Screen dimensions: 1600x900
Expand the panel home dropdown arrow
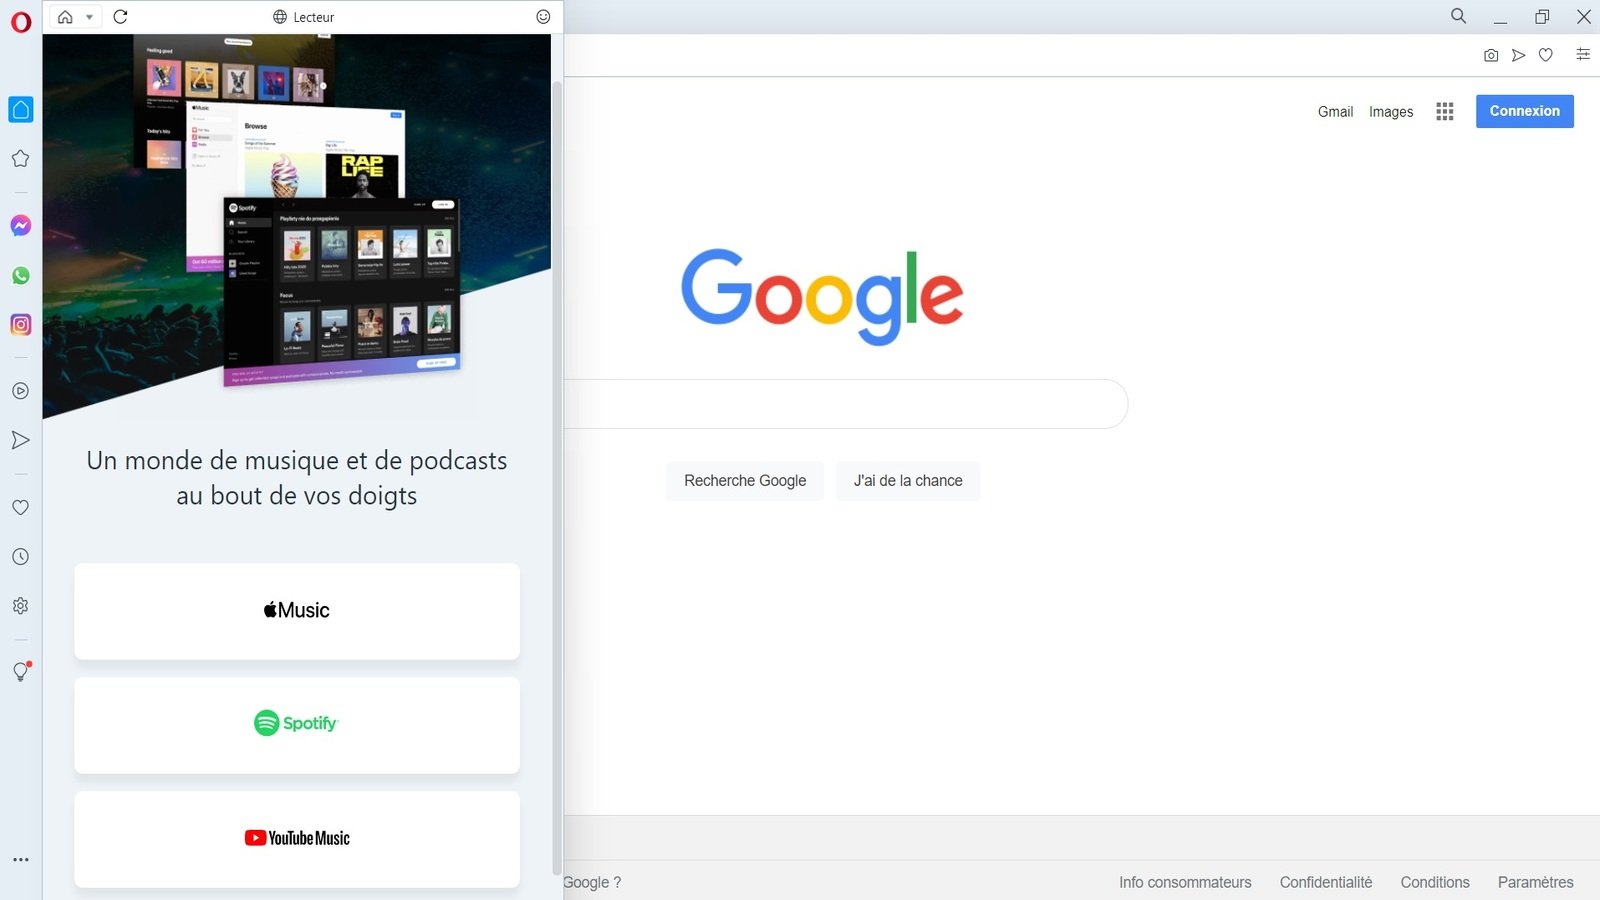[89, 17]
